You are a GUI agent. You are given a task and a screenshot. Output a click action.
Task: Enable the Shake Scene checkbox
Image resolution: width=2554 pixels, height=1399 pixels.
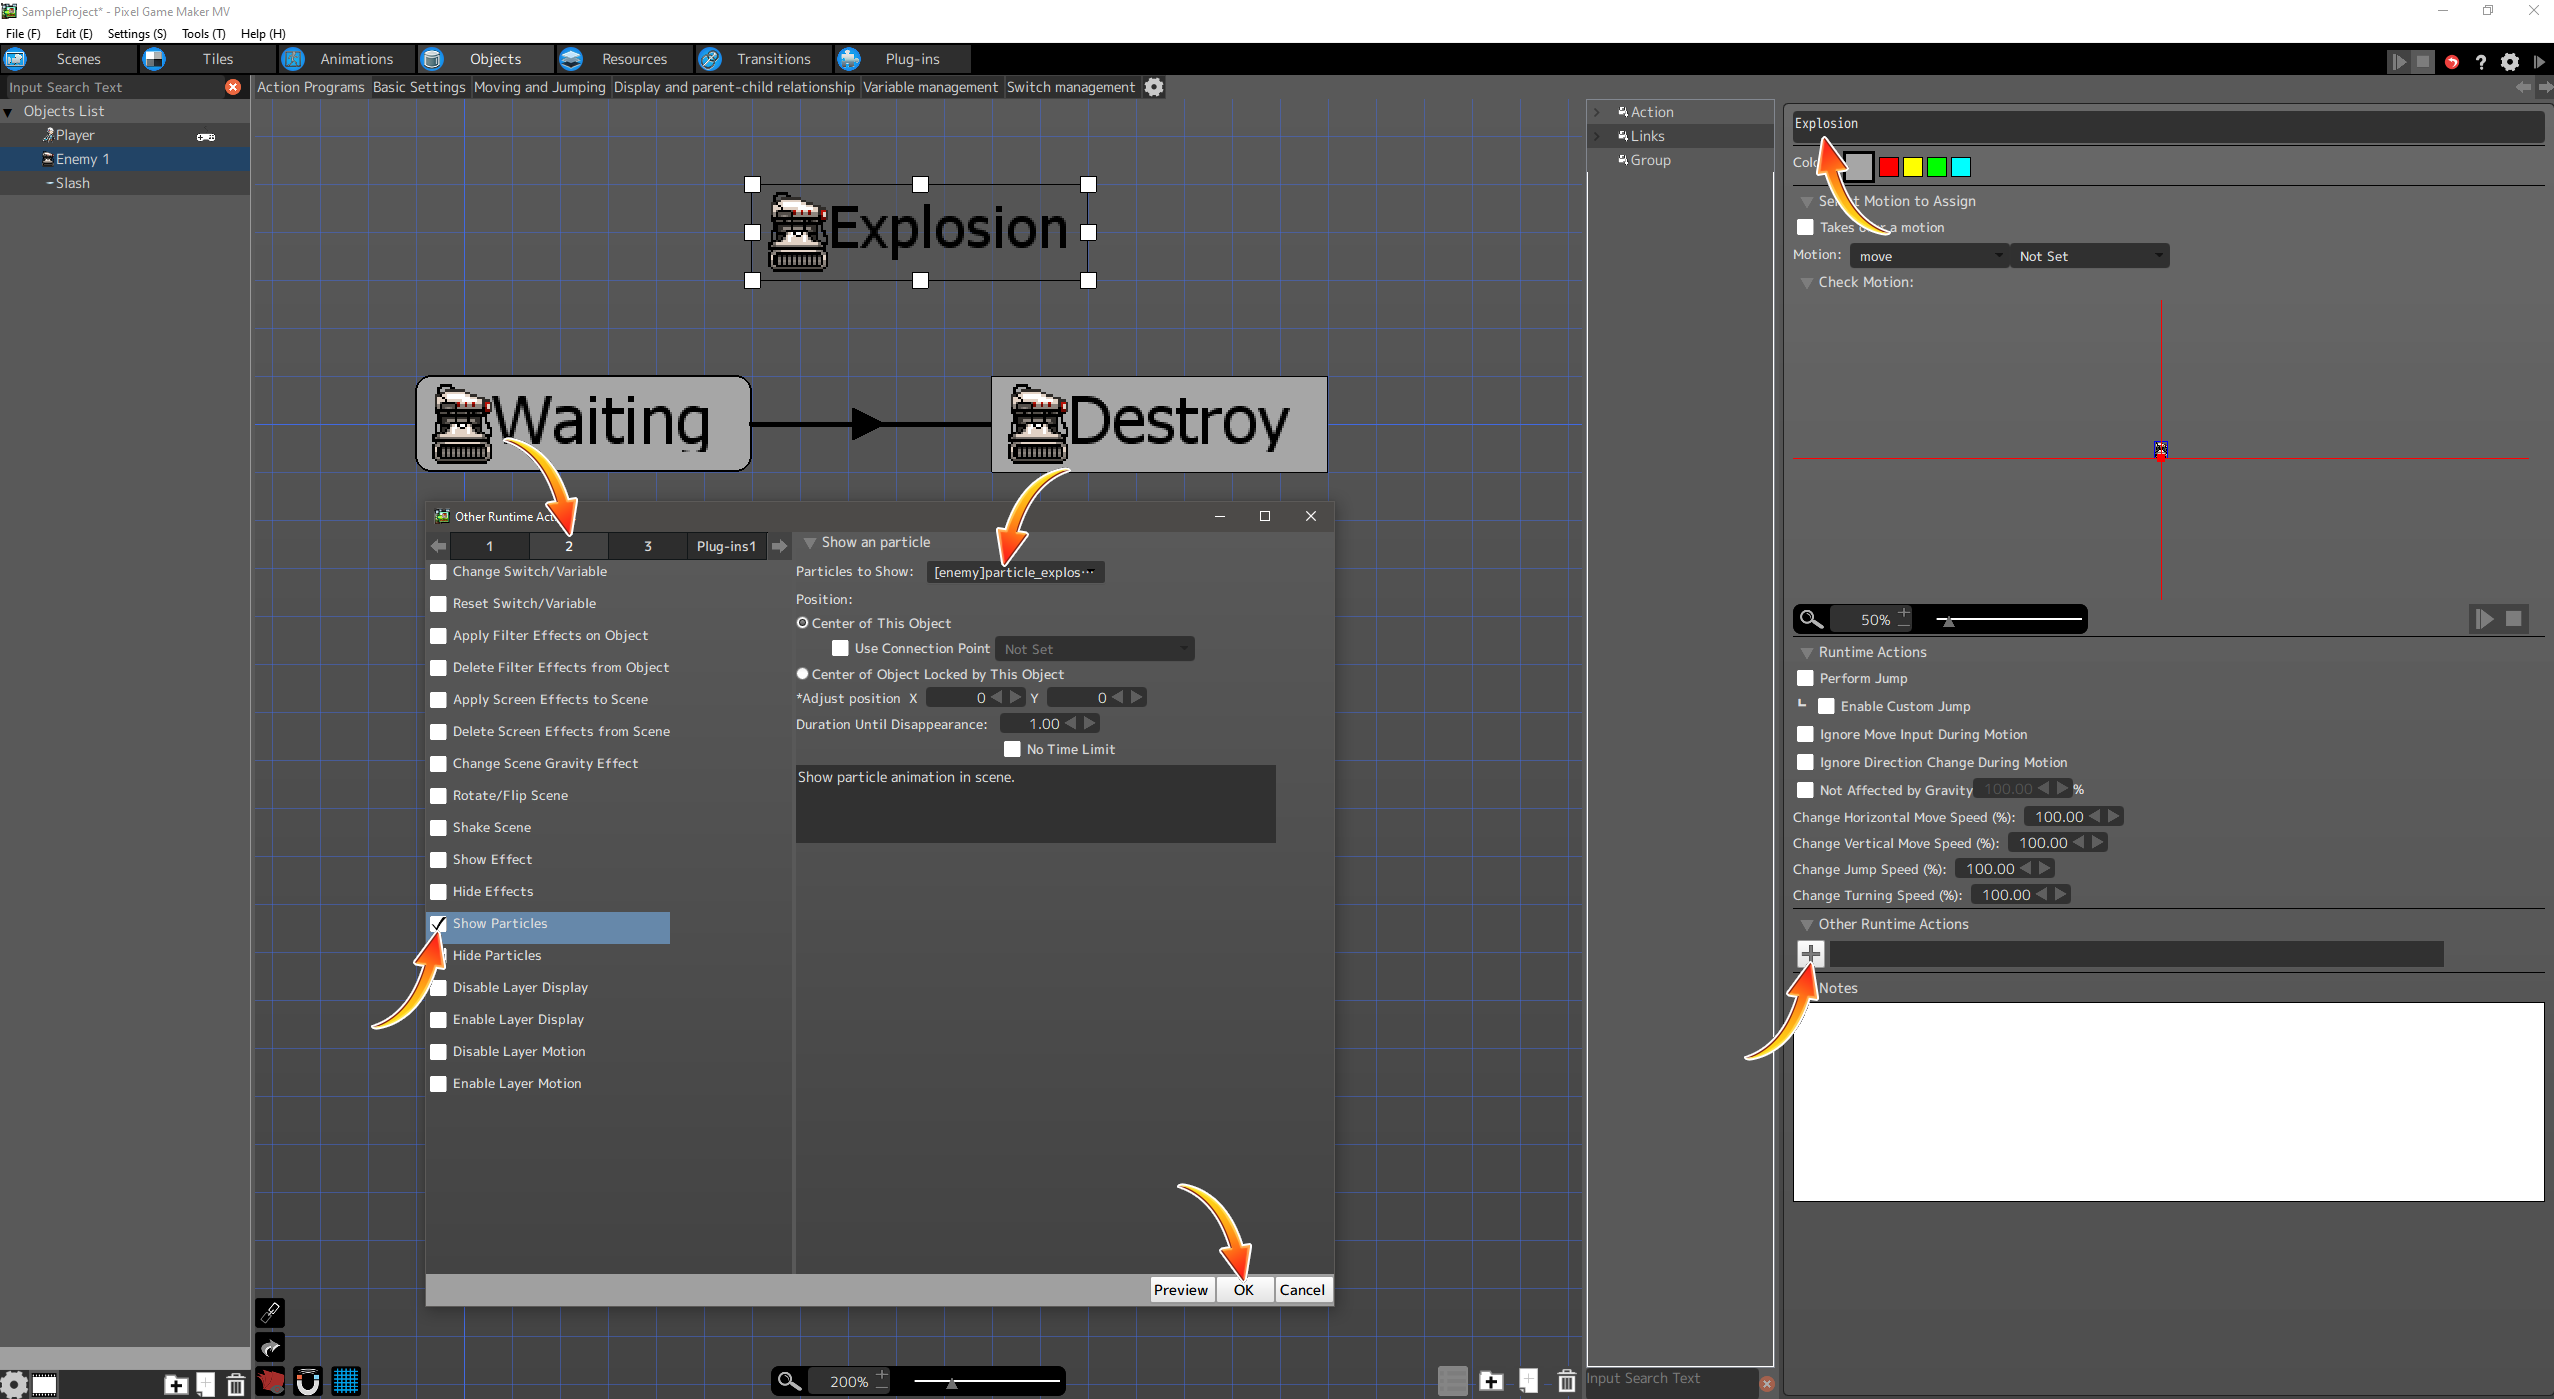click(438, 828)
